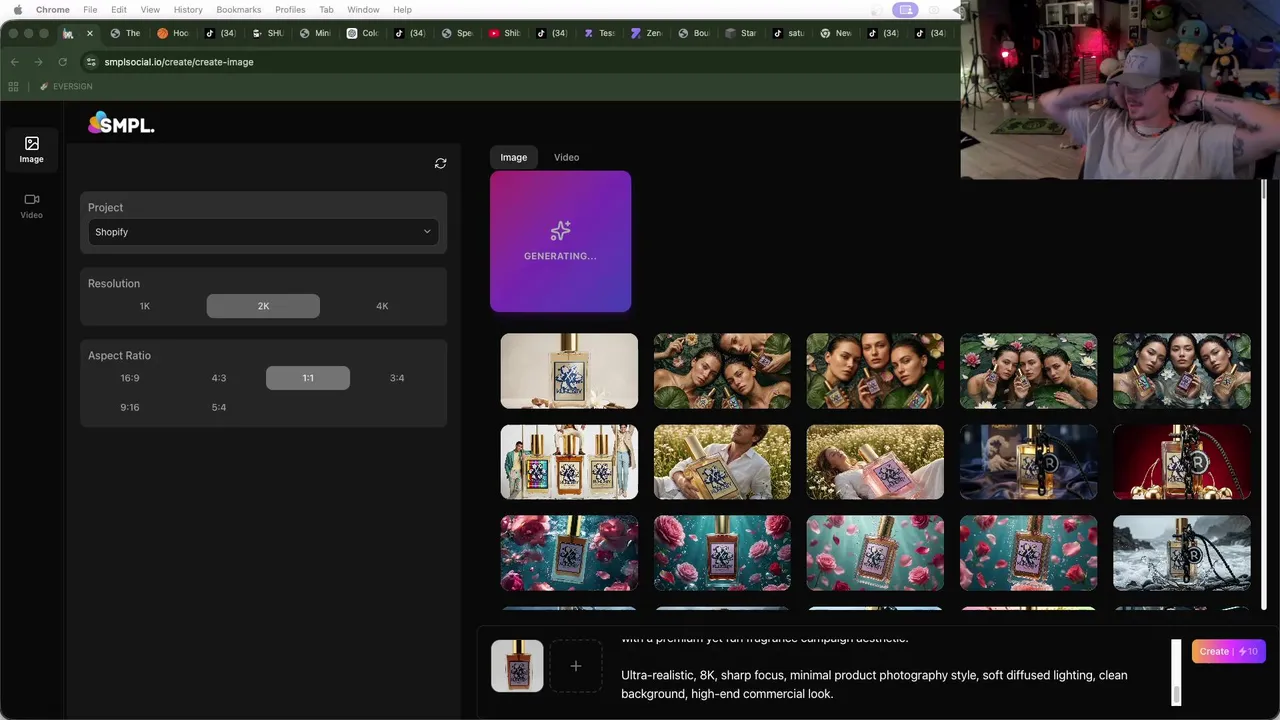Choose the 4:3 aspect ratio
This screenshot has width=1280, height=720.
(x=219, y=378)
